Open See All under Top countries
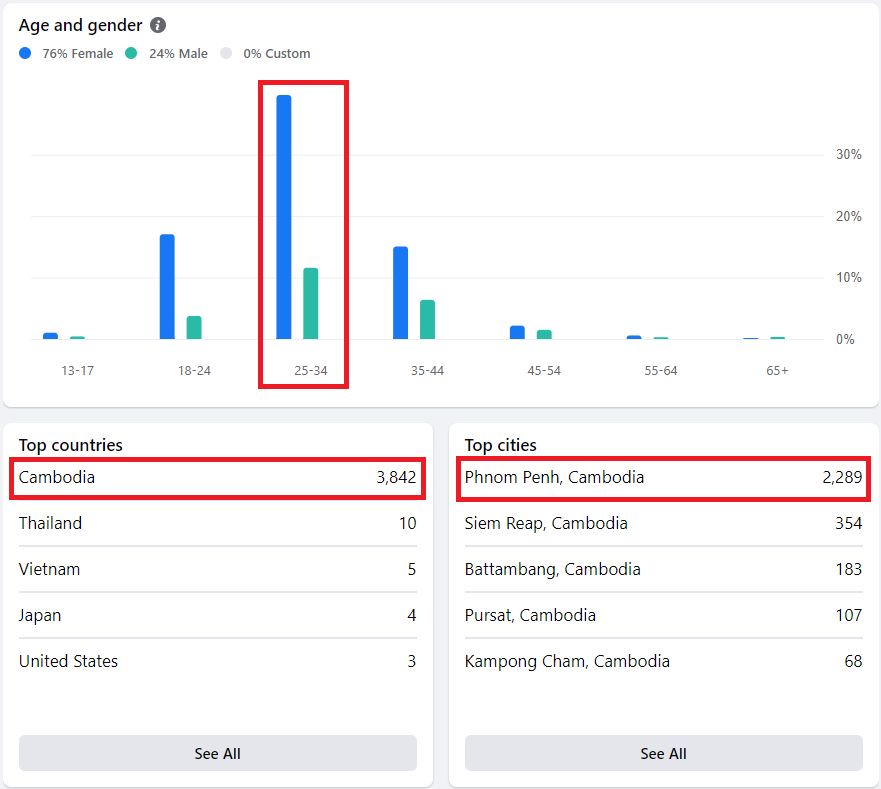This screenshot has width=881, height=789. pyautogui.click(x=218, y=753)
